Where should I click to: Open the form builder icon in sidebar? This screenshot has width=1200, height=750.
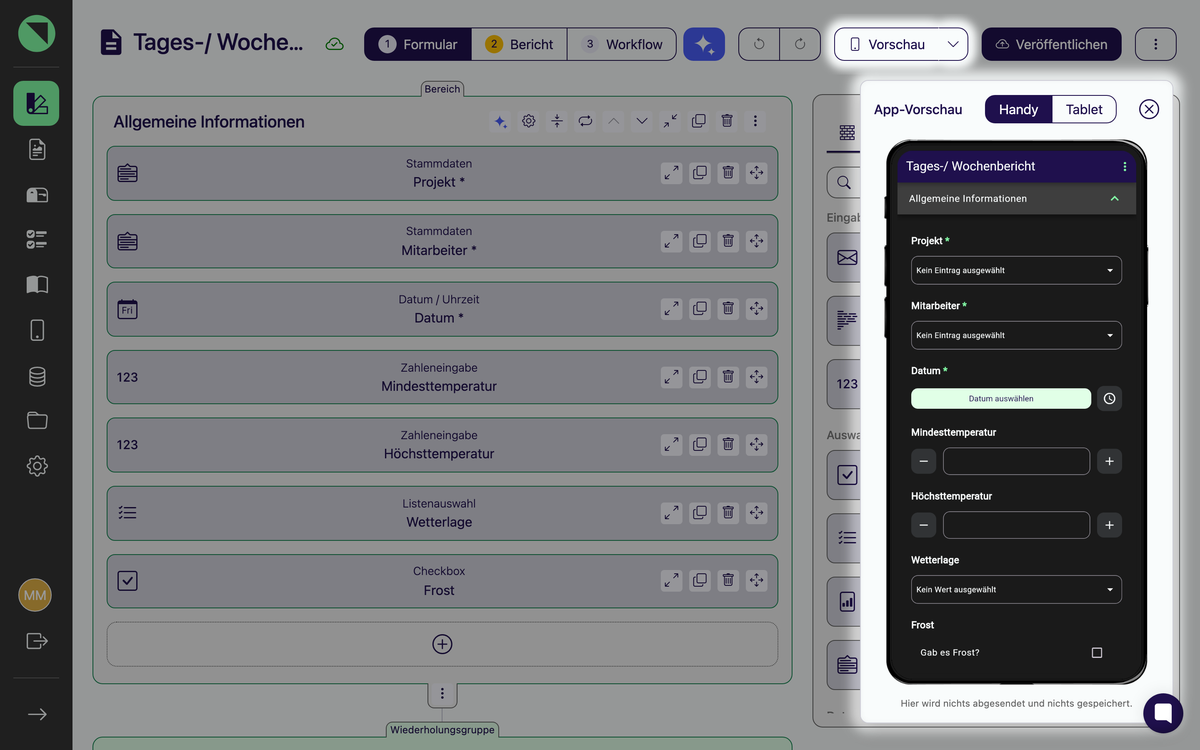pyautogui.click(x=36, y=103)
